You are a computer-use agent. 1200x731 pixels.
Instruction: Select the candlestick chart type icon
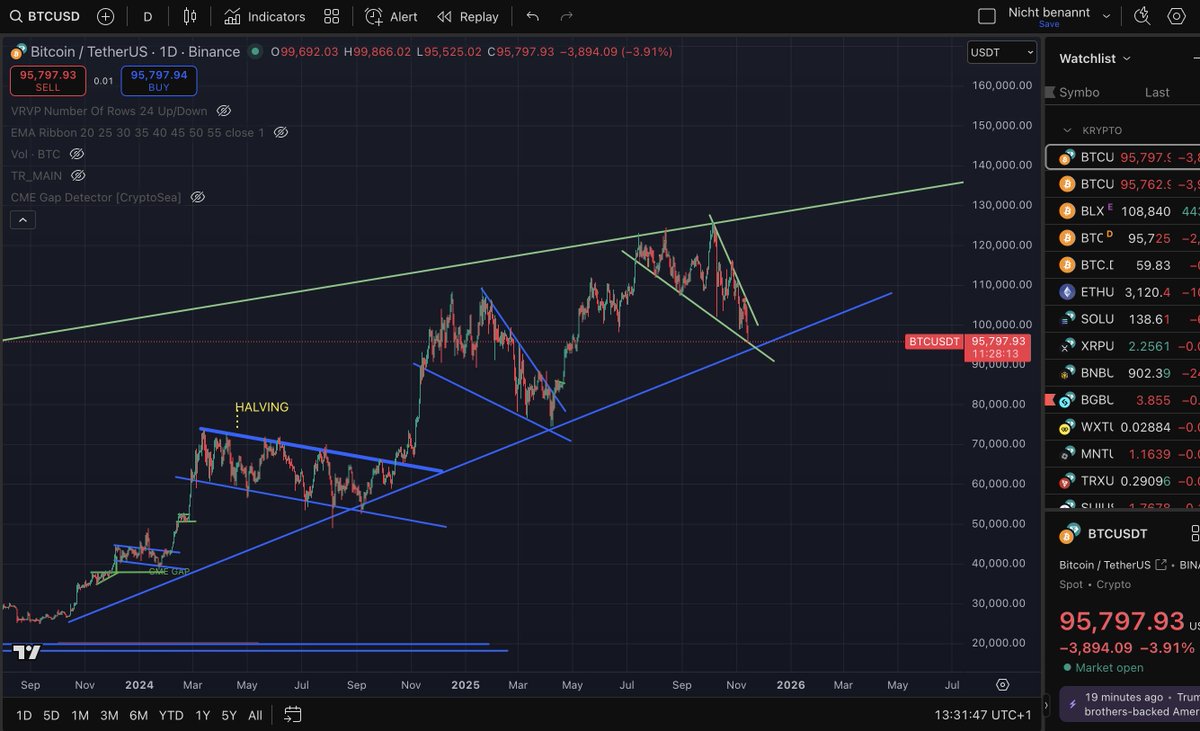(x=187, y=16)
